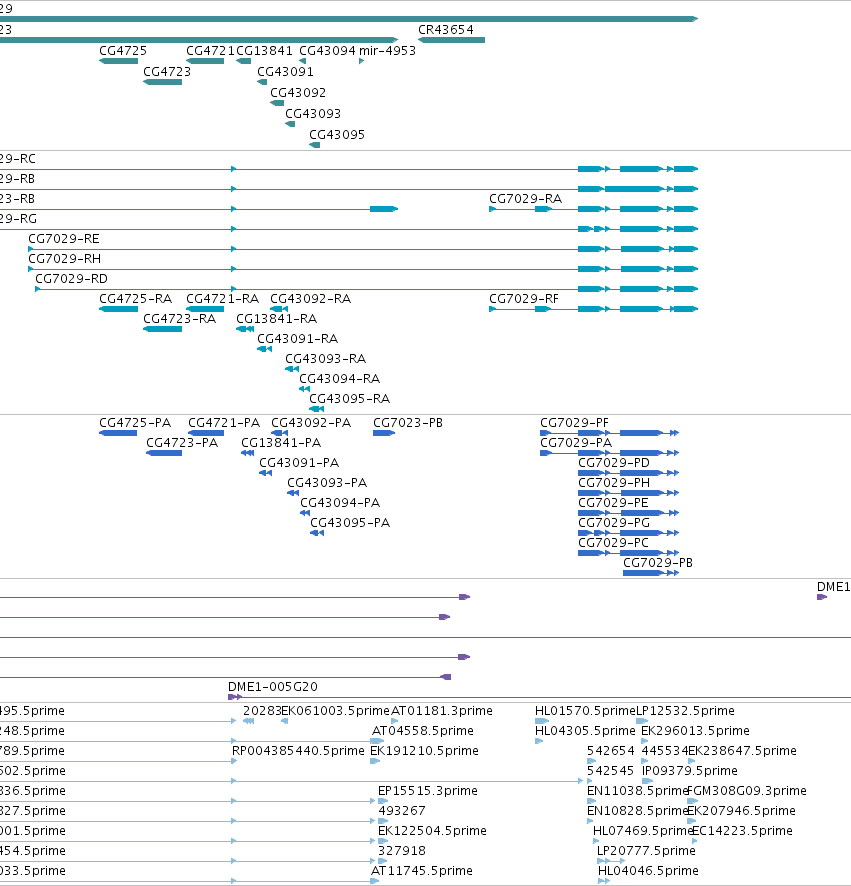
Task: Click the CG43094 gene label
Action: point(327,51)
